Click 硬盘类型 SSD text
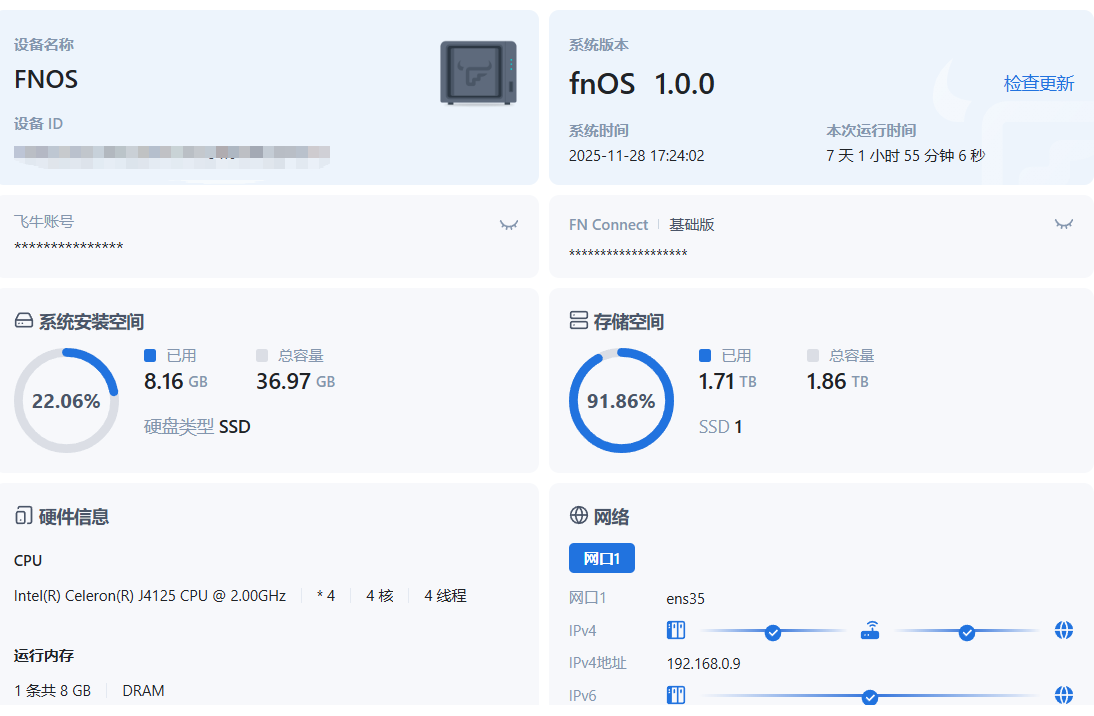The width and height of the screenshot is (1094, 716). click(x=197, y=426)
